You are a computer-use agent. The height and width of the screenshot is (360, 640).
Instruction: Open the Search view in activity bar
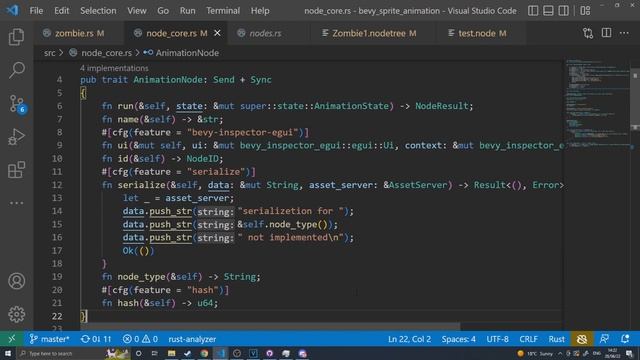click(x=16, y=70)
